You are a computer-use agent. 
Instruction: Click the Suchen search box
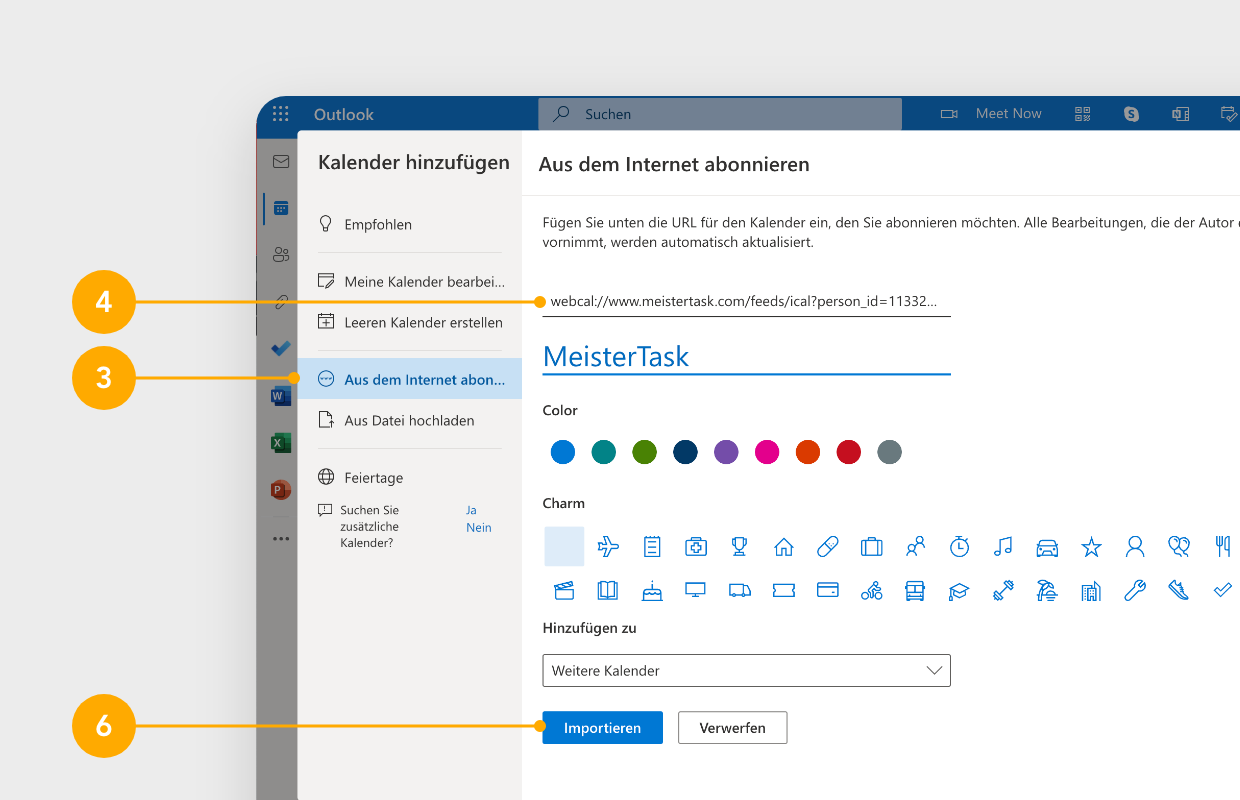720,114
